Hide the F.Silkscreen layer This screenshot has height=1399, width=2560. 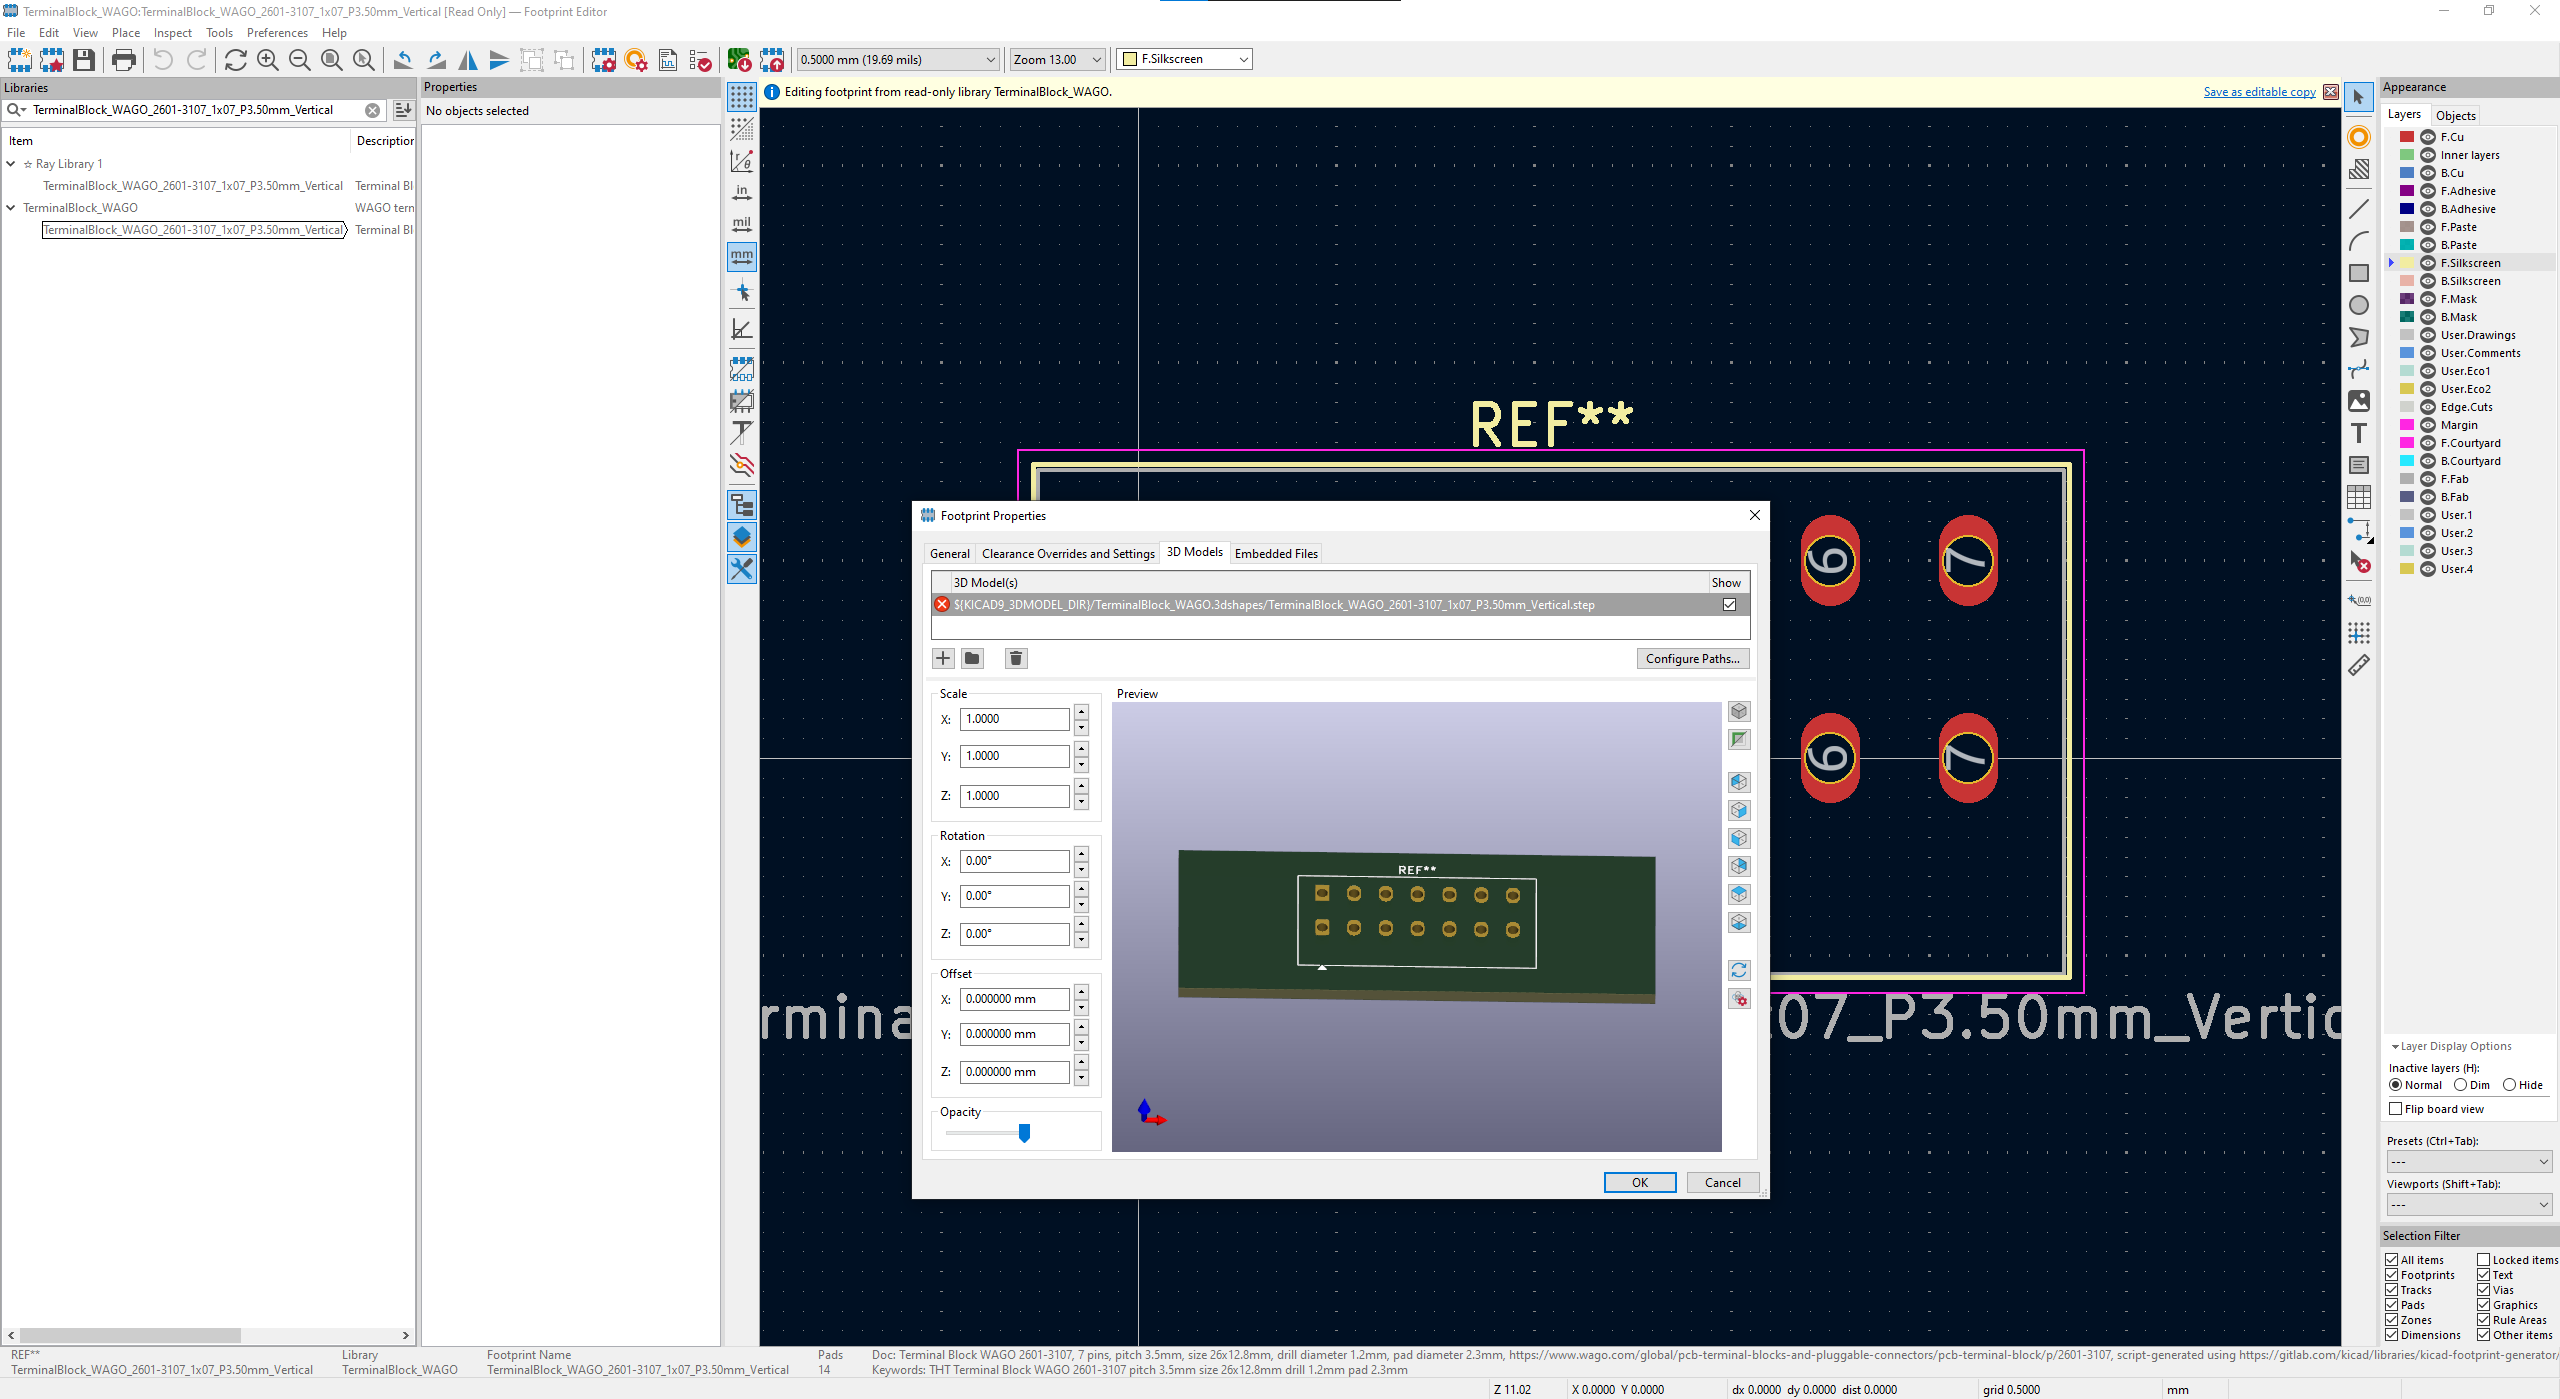click(2427, 263)
